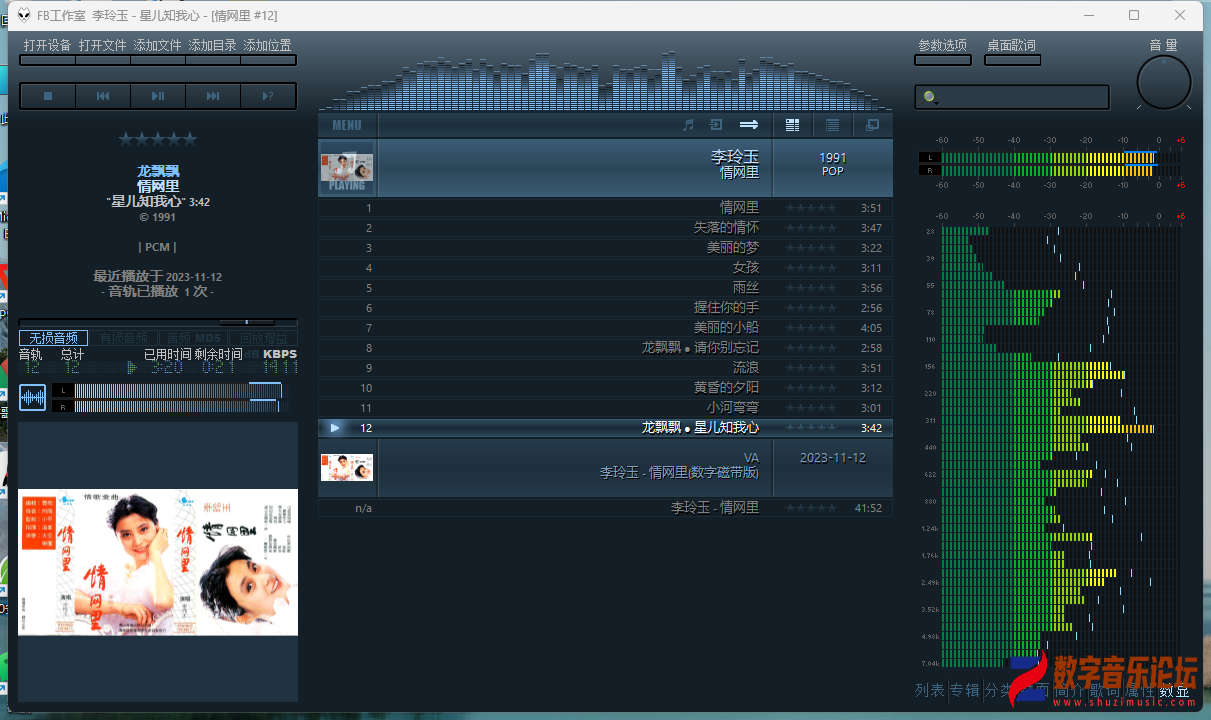Open the 列表 tab at bottom right
The height and width of the screenshot is (720, 1211).
coord(929,690)
